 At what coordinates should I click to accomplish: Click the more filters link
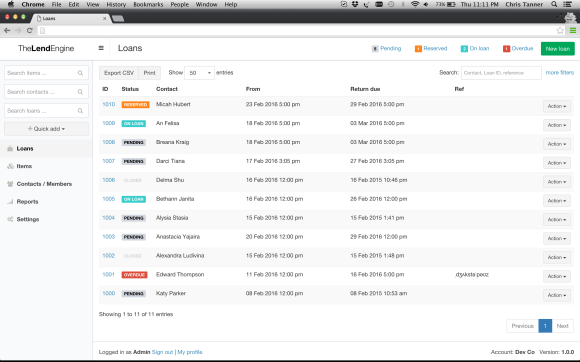[560, 72]
